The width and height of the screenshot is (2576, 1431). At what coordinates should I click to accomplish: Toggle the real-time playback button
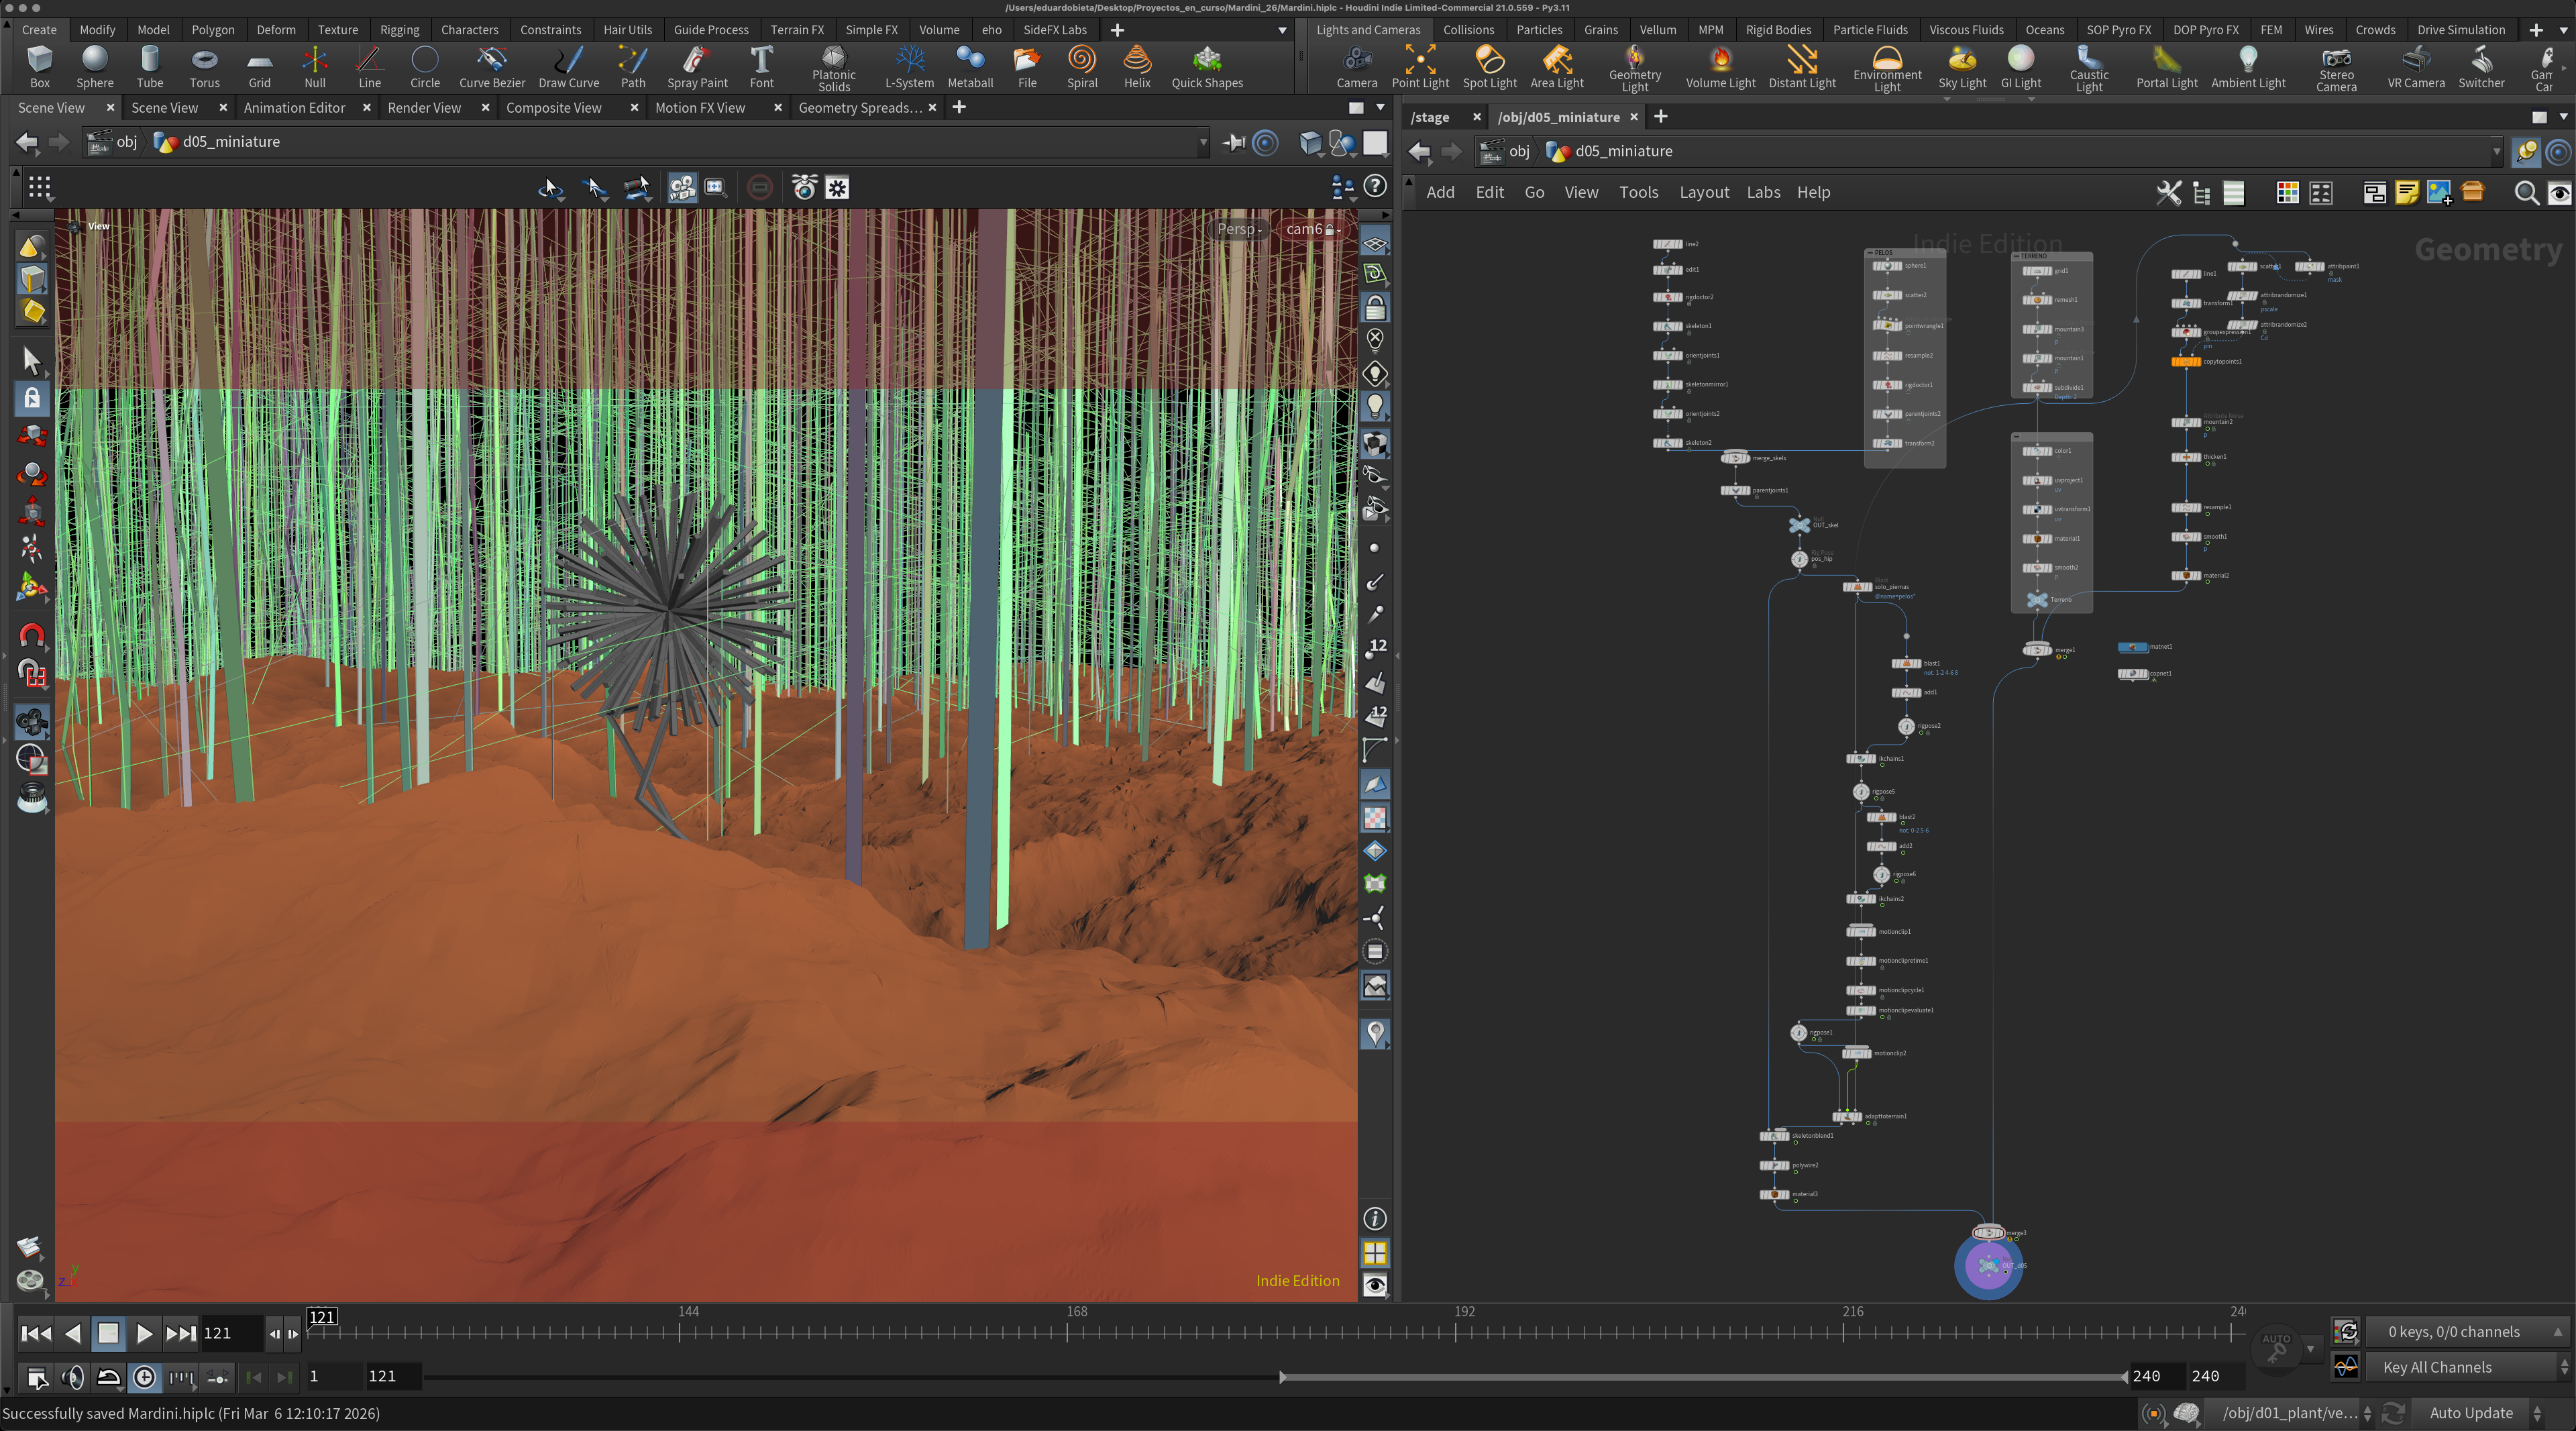coord(145,1377)
